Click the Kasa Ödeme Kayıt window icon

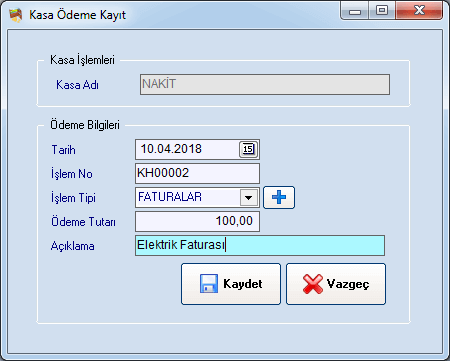click(x=16, y=15)
